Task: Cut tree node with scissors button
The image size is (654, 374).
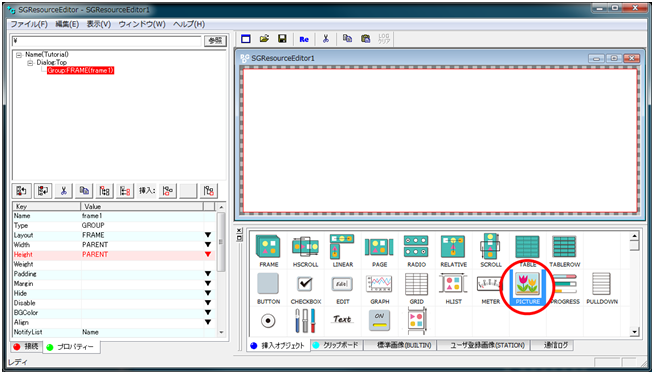Action: pos(63,191)
